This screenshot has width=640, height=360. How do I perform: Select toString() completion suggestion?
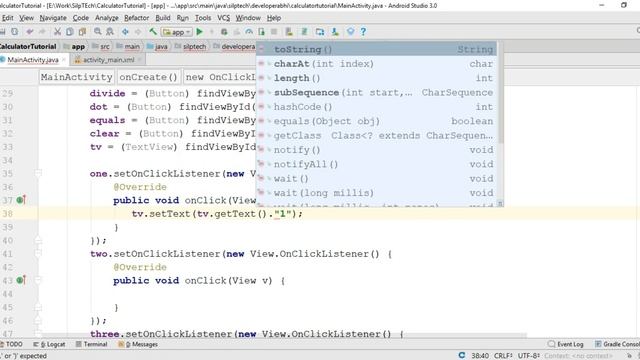pos(376,49)
